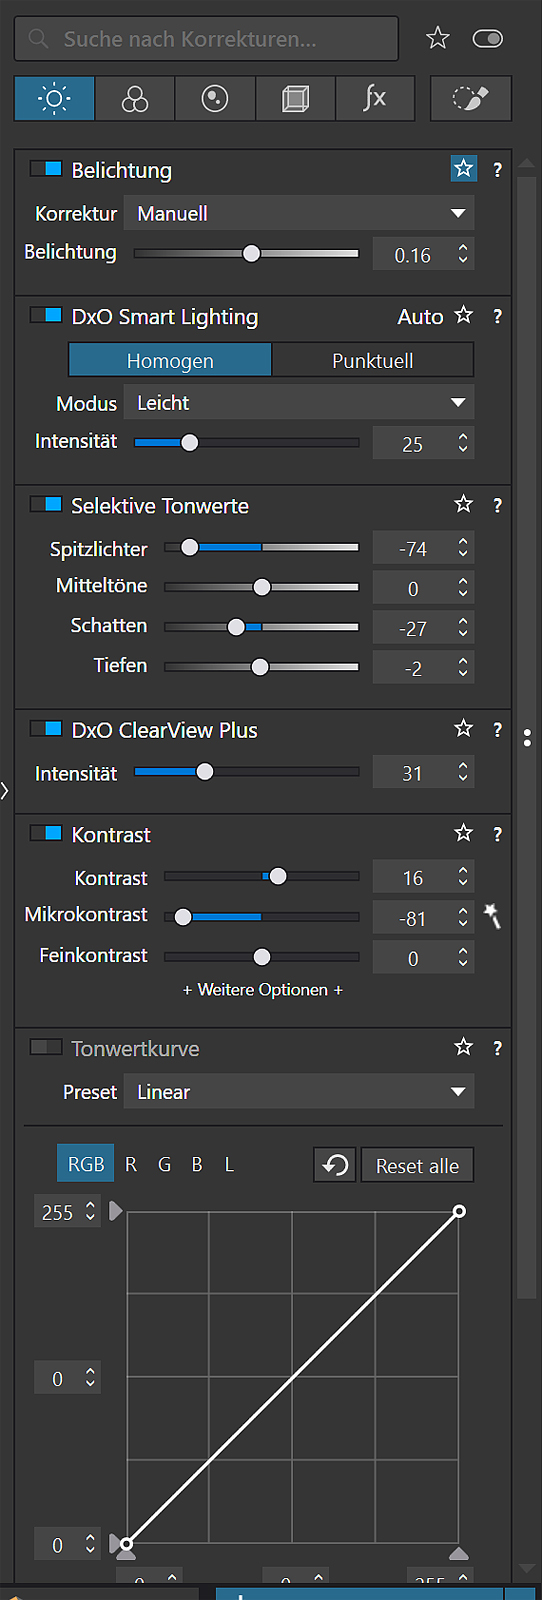Select the Homogen mode button
Image resolution: width=542 pixels, height=1600 pixels.
point(170,360)
